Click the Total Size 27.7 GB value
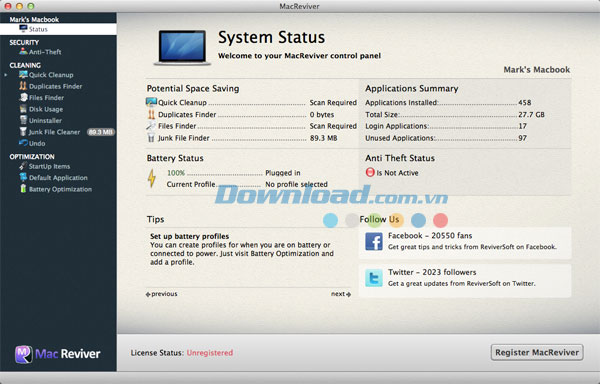Image resolution: width=600 pixels, height=384 pixels. (531, 114)
